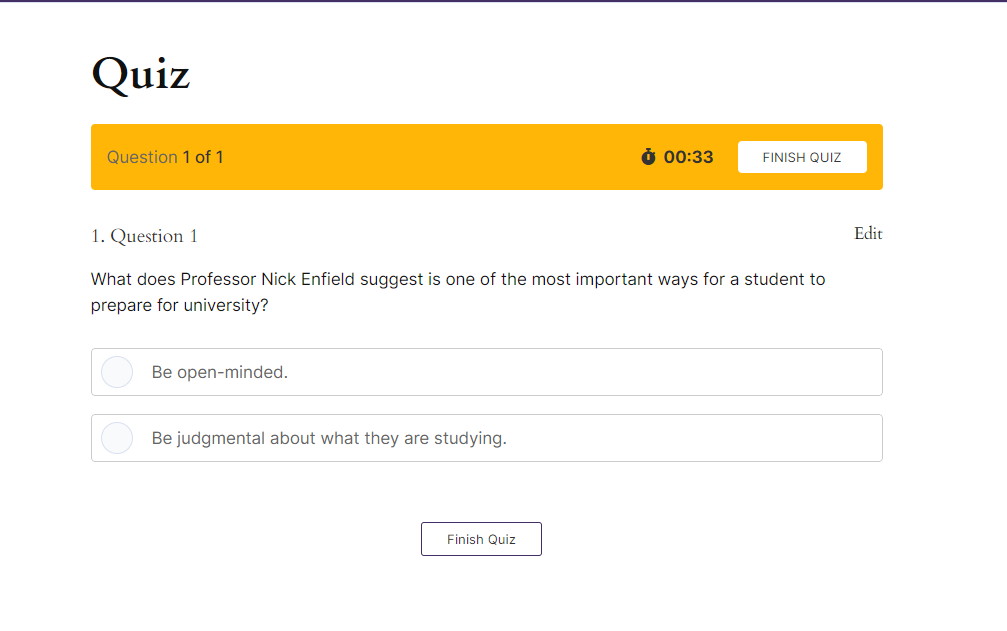The width and height of the screenshot is (1007, 631).
Task: Click the 00:33 countdown timer
Action: [688, 157]
